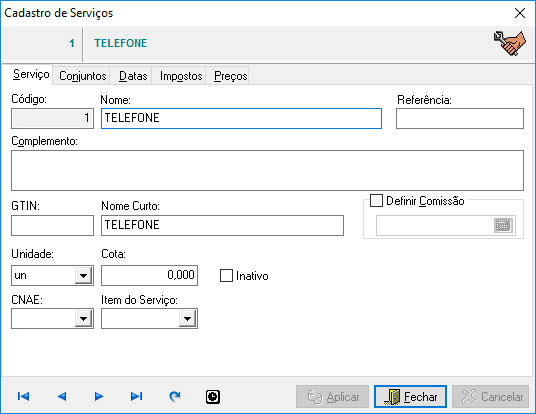Screen dimensions: 536x414
Task: Open the CNAE dropdown list
Action: pyautogui.click(x=83, y=319)
